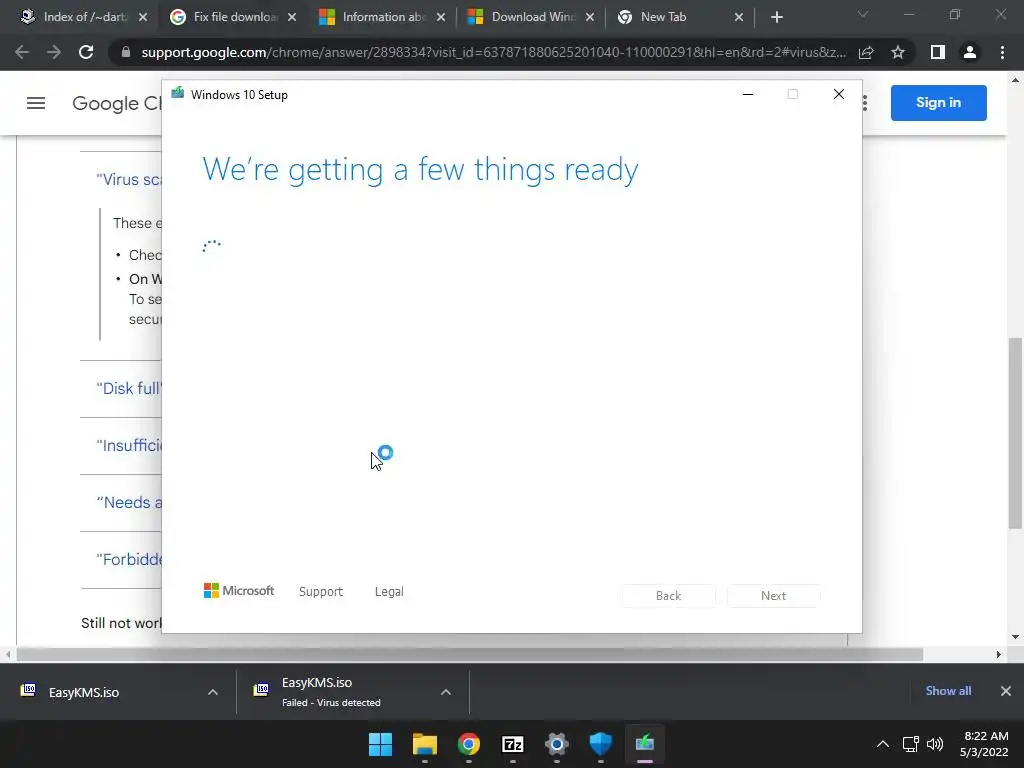
Task: Expand the "Insufficient" help section
Action: point(129,445)
